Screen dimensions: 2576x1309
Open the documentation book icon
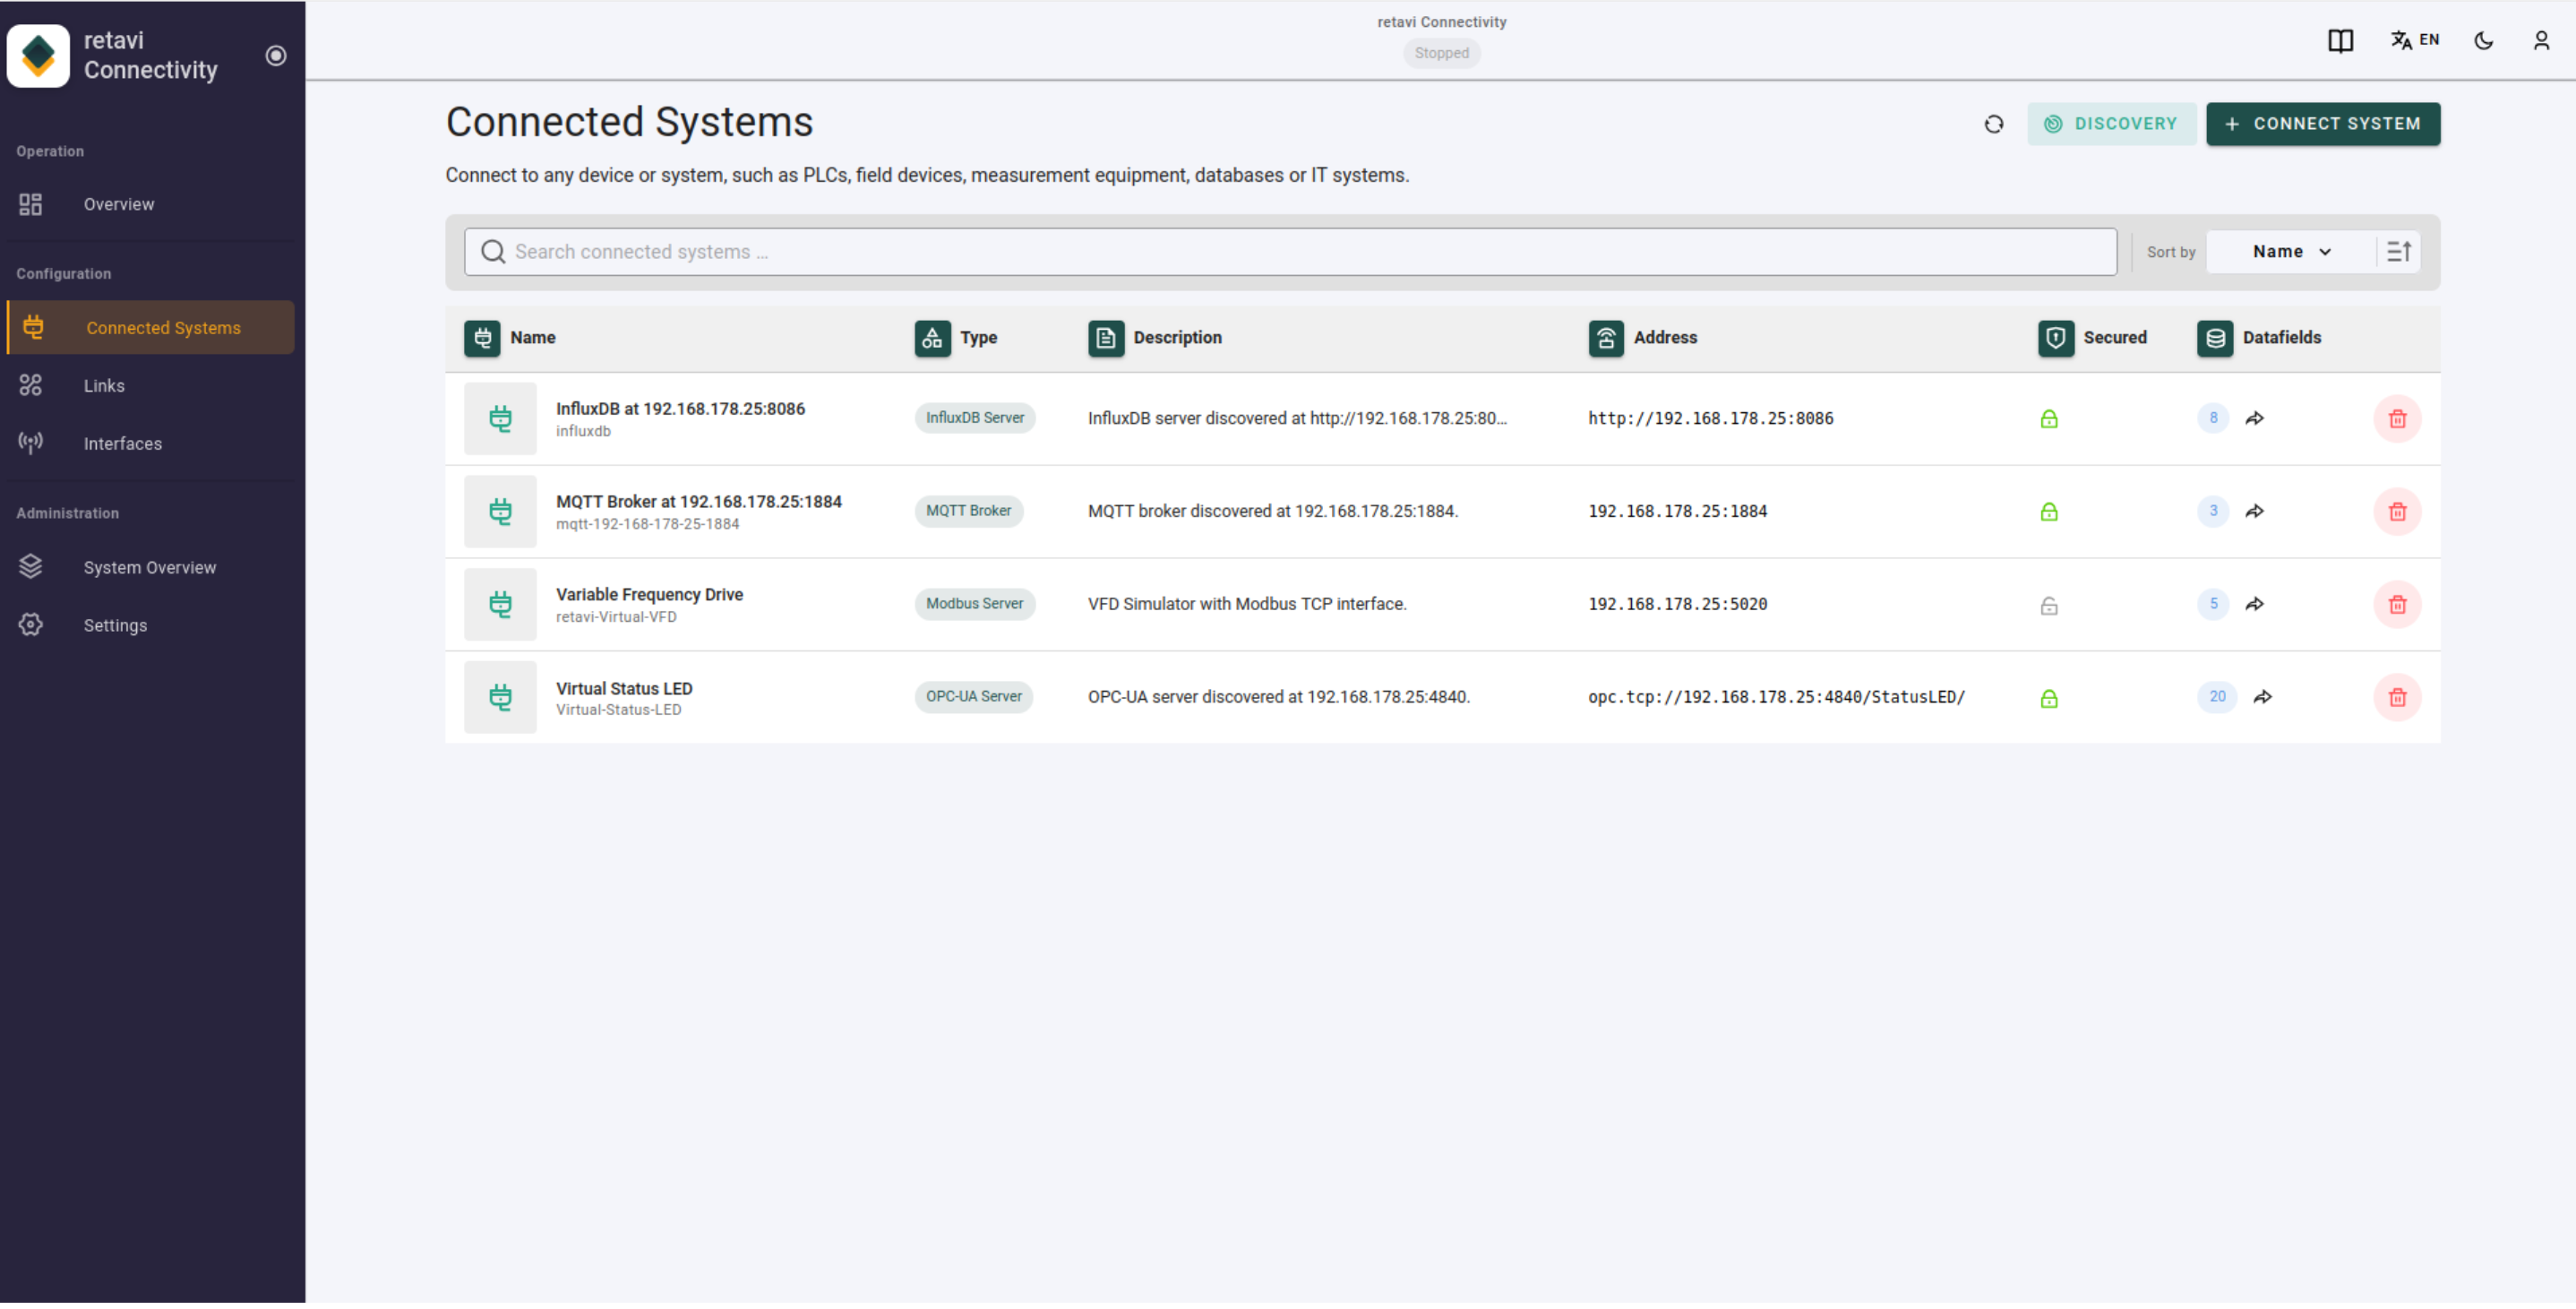pyautogui.click(x=2340, y=41)
